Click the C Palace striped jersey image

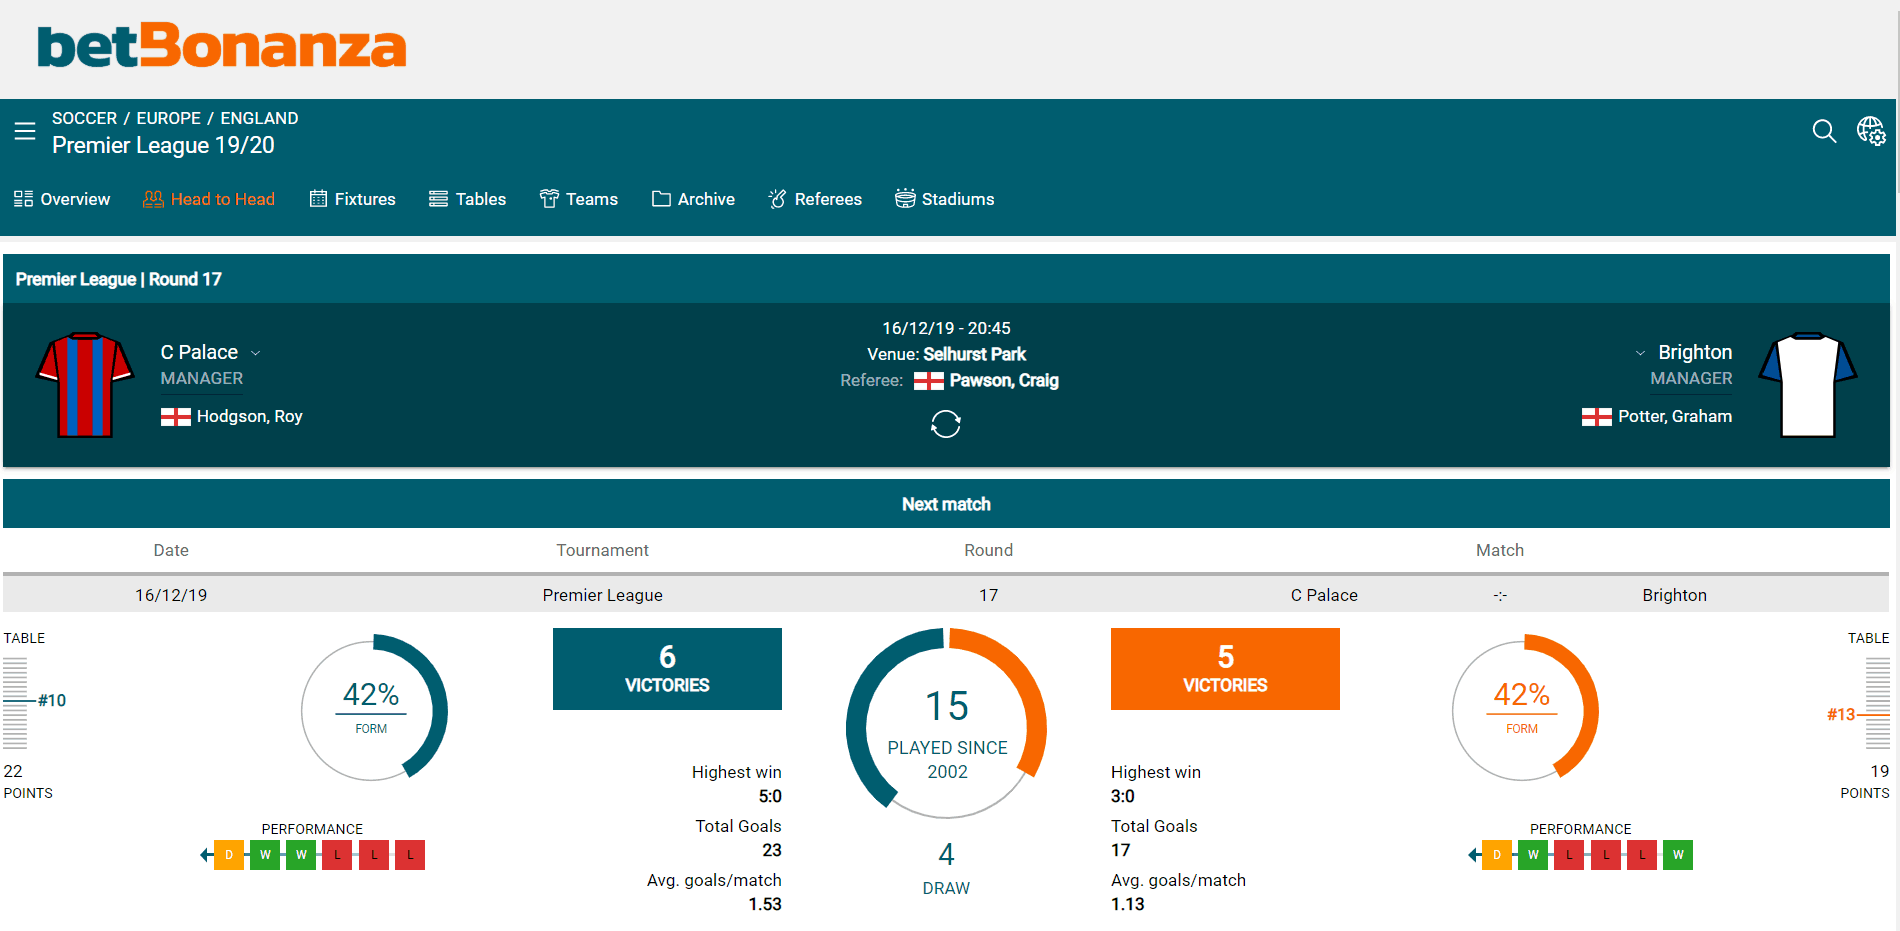point(85,385)
